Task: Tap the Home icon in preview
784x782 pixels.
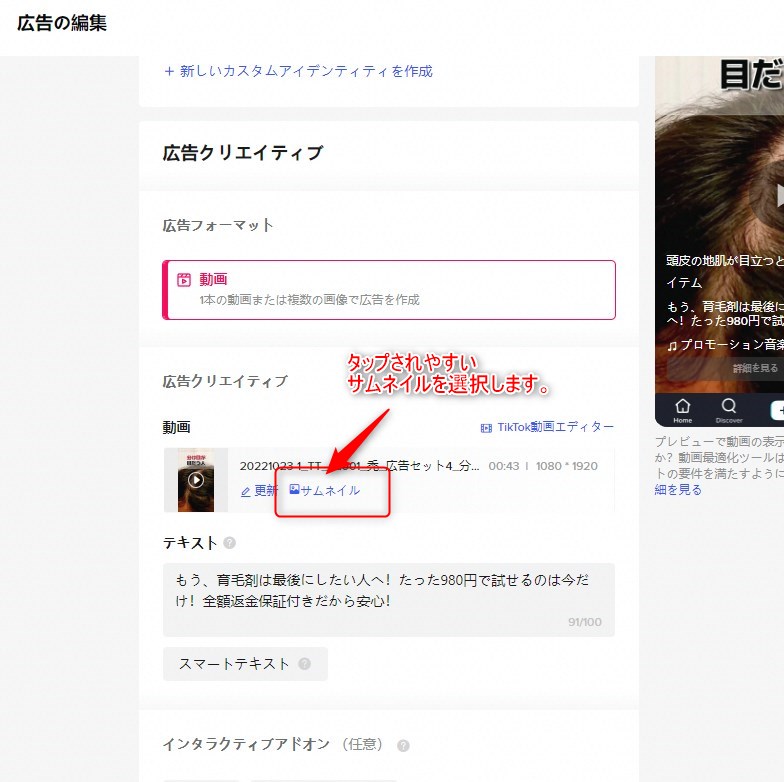Action: coord(683,408)
